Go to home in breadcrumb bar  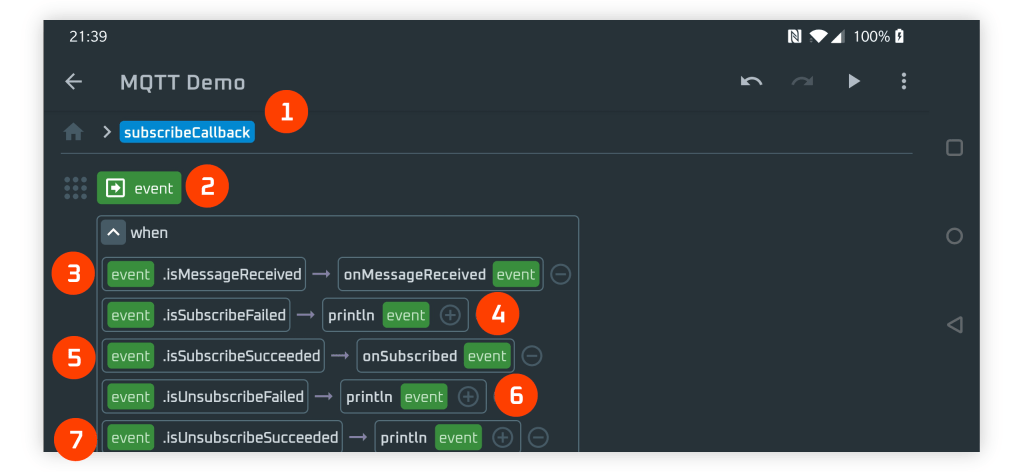coord(73,132)
